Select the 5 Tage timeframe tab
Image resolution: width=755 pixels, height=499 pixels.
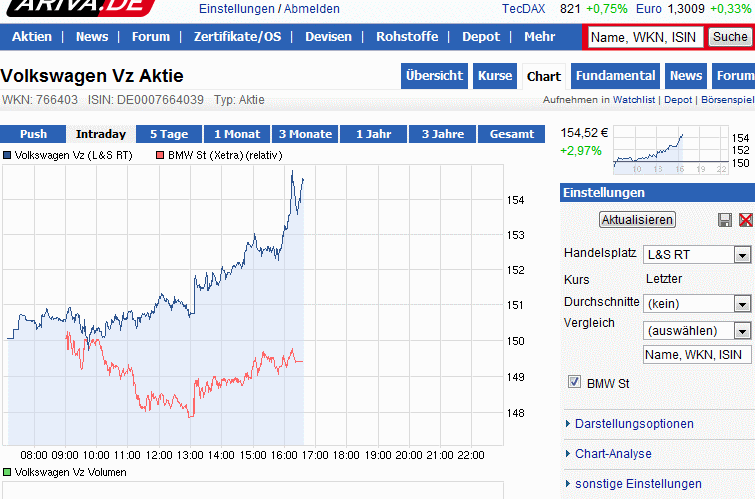(x=169, y=134)
